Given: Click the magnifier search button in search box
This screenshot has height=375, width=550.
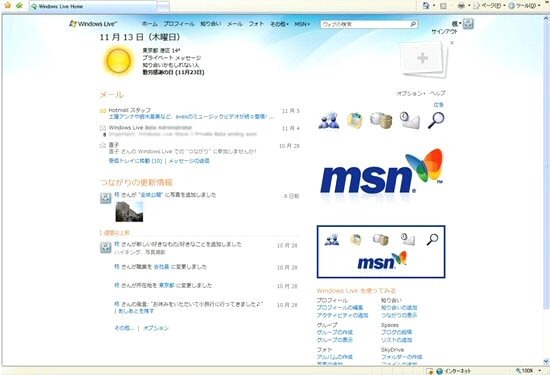Looking at the screenshot, I should (x=413, y=24).
